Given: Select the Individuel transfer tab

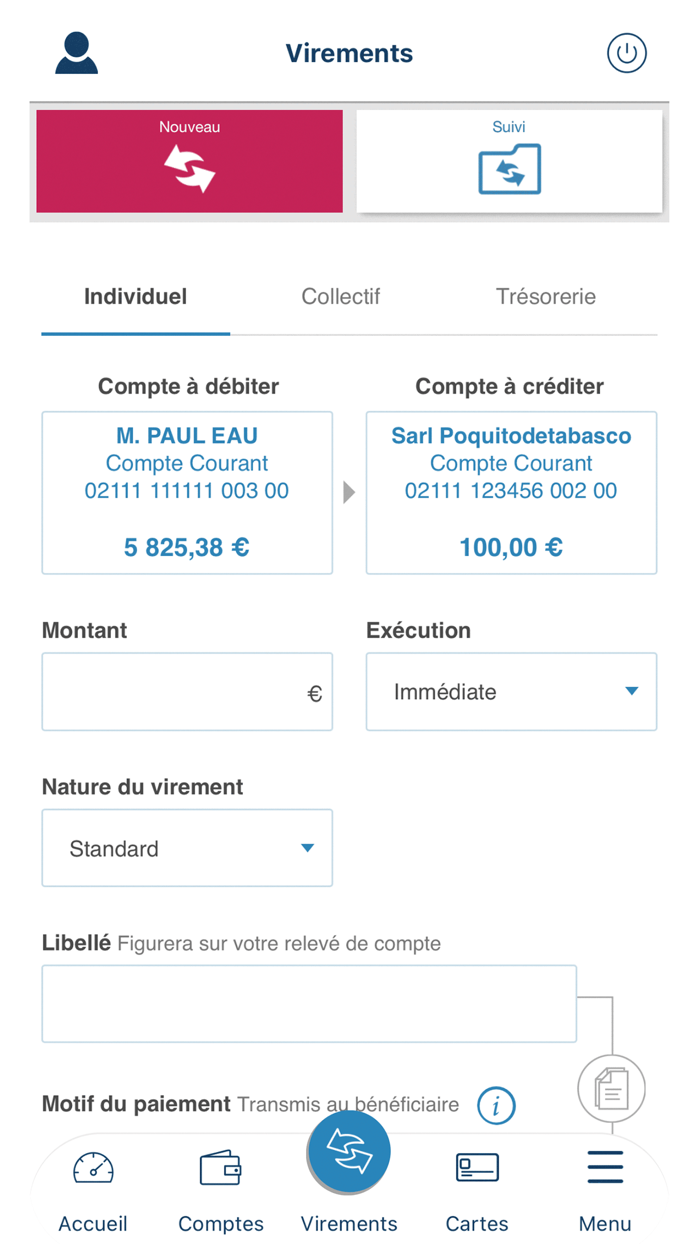Looking at the screenshot, I should point(135,297).
